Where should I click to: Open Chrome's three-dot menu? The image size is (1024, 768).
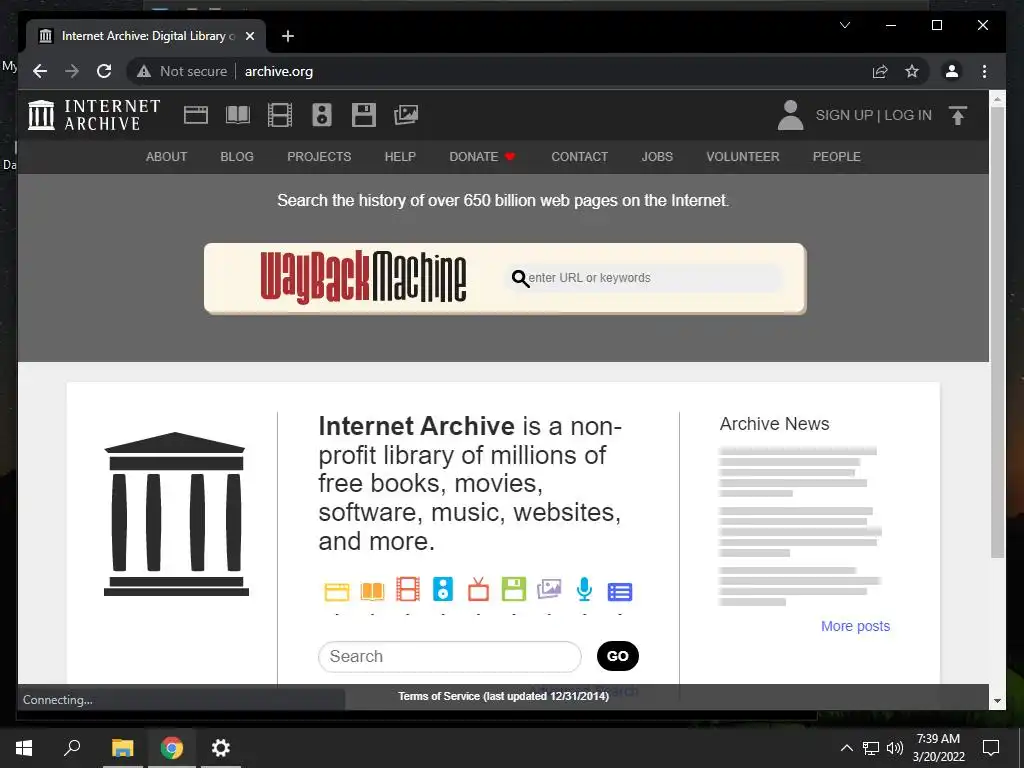(x=984, y=71)
